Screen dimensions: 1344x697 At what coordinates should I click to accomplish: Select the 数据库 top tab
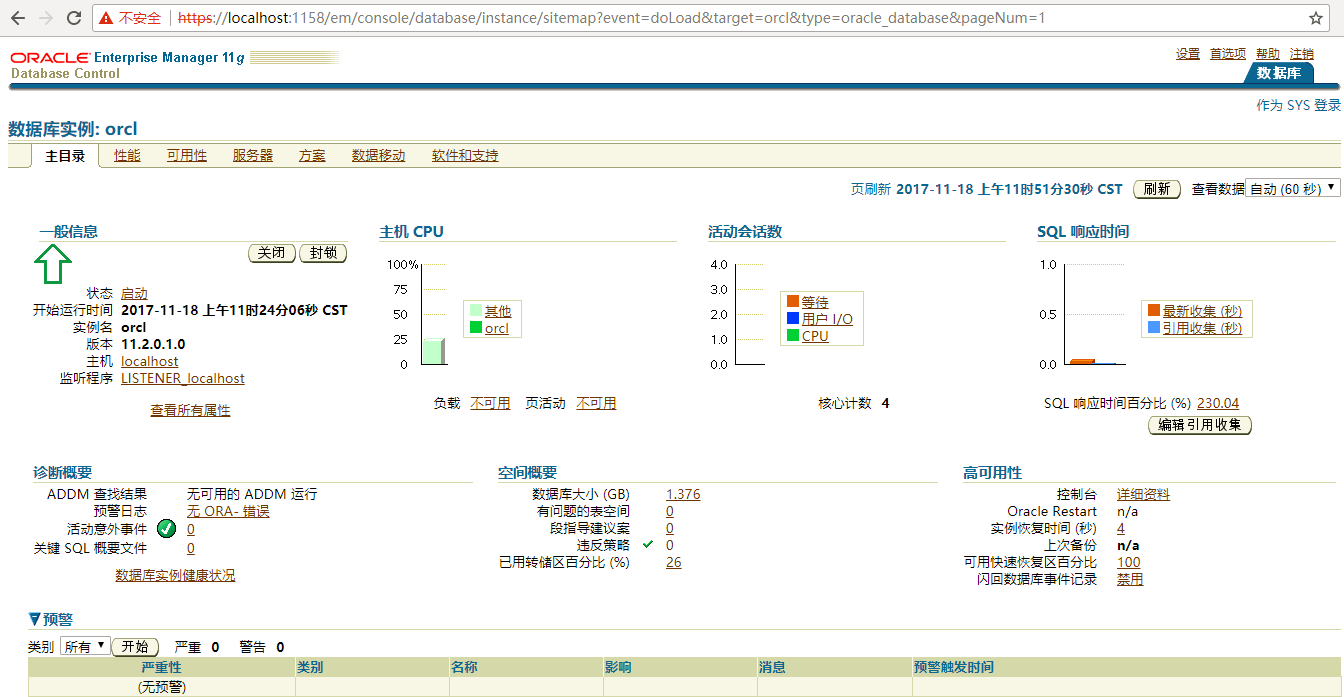(x=1279, y=73)
